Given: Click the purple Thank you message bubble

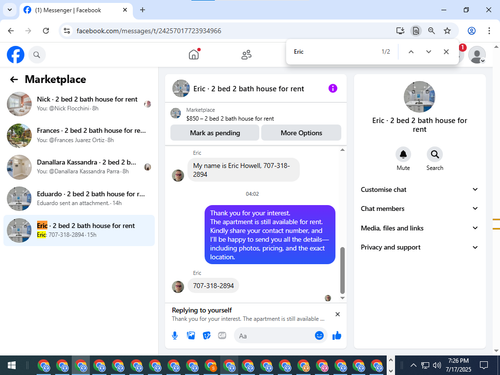Looking at the screenshot, I should (x=270, y=235).
